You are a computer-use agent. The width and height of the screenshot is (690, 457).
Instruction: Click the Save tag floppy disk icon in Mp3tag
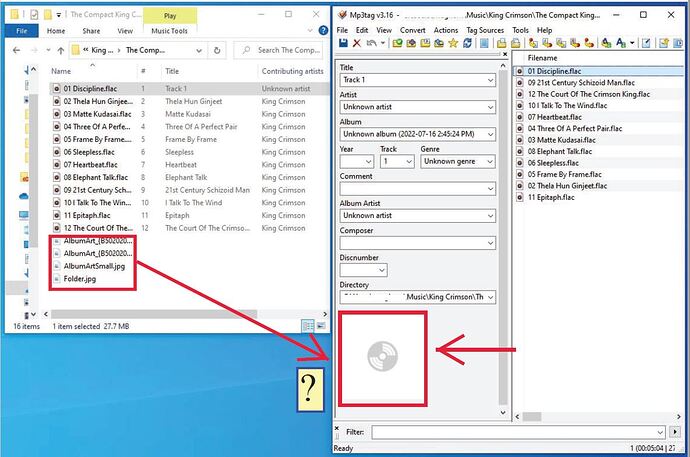tap(344, 43)
